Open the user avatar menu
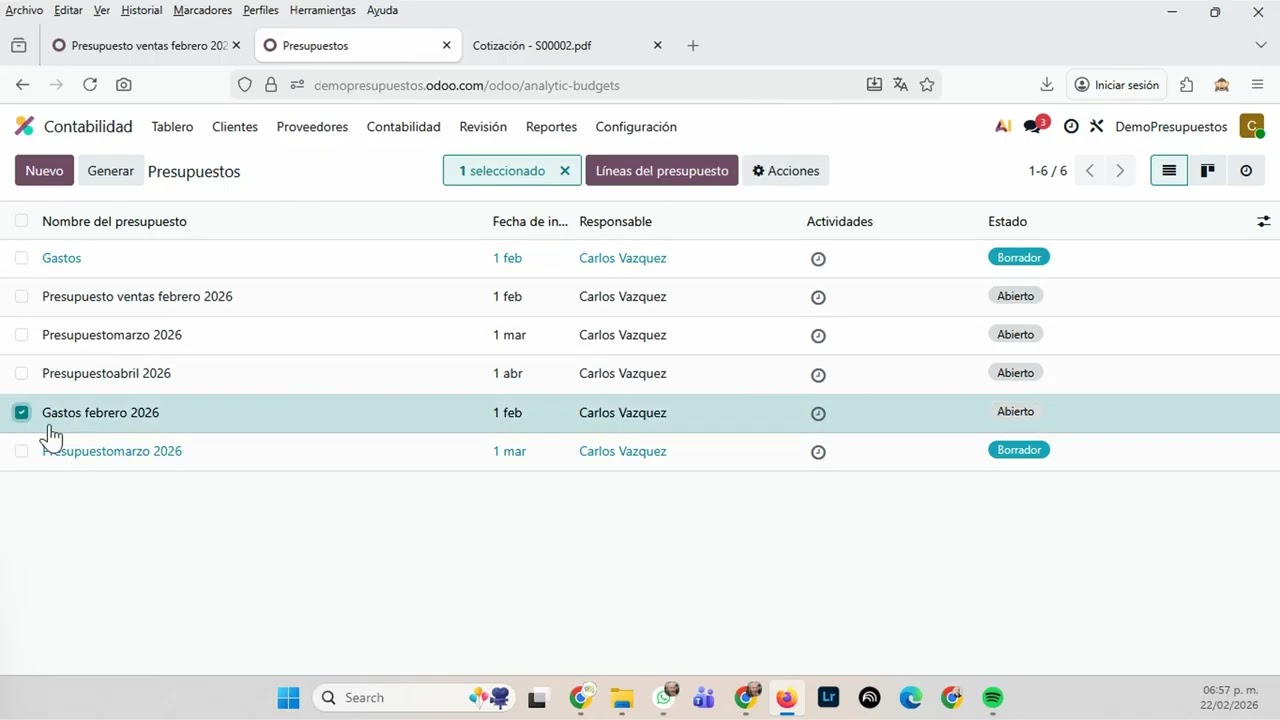Viewport: 1280px width, 720px height. click(1251, 126)
